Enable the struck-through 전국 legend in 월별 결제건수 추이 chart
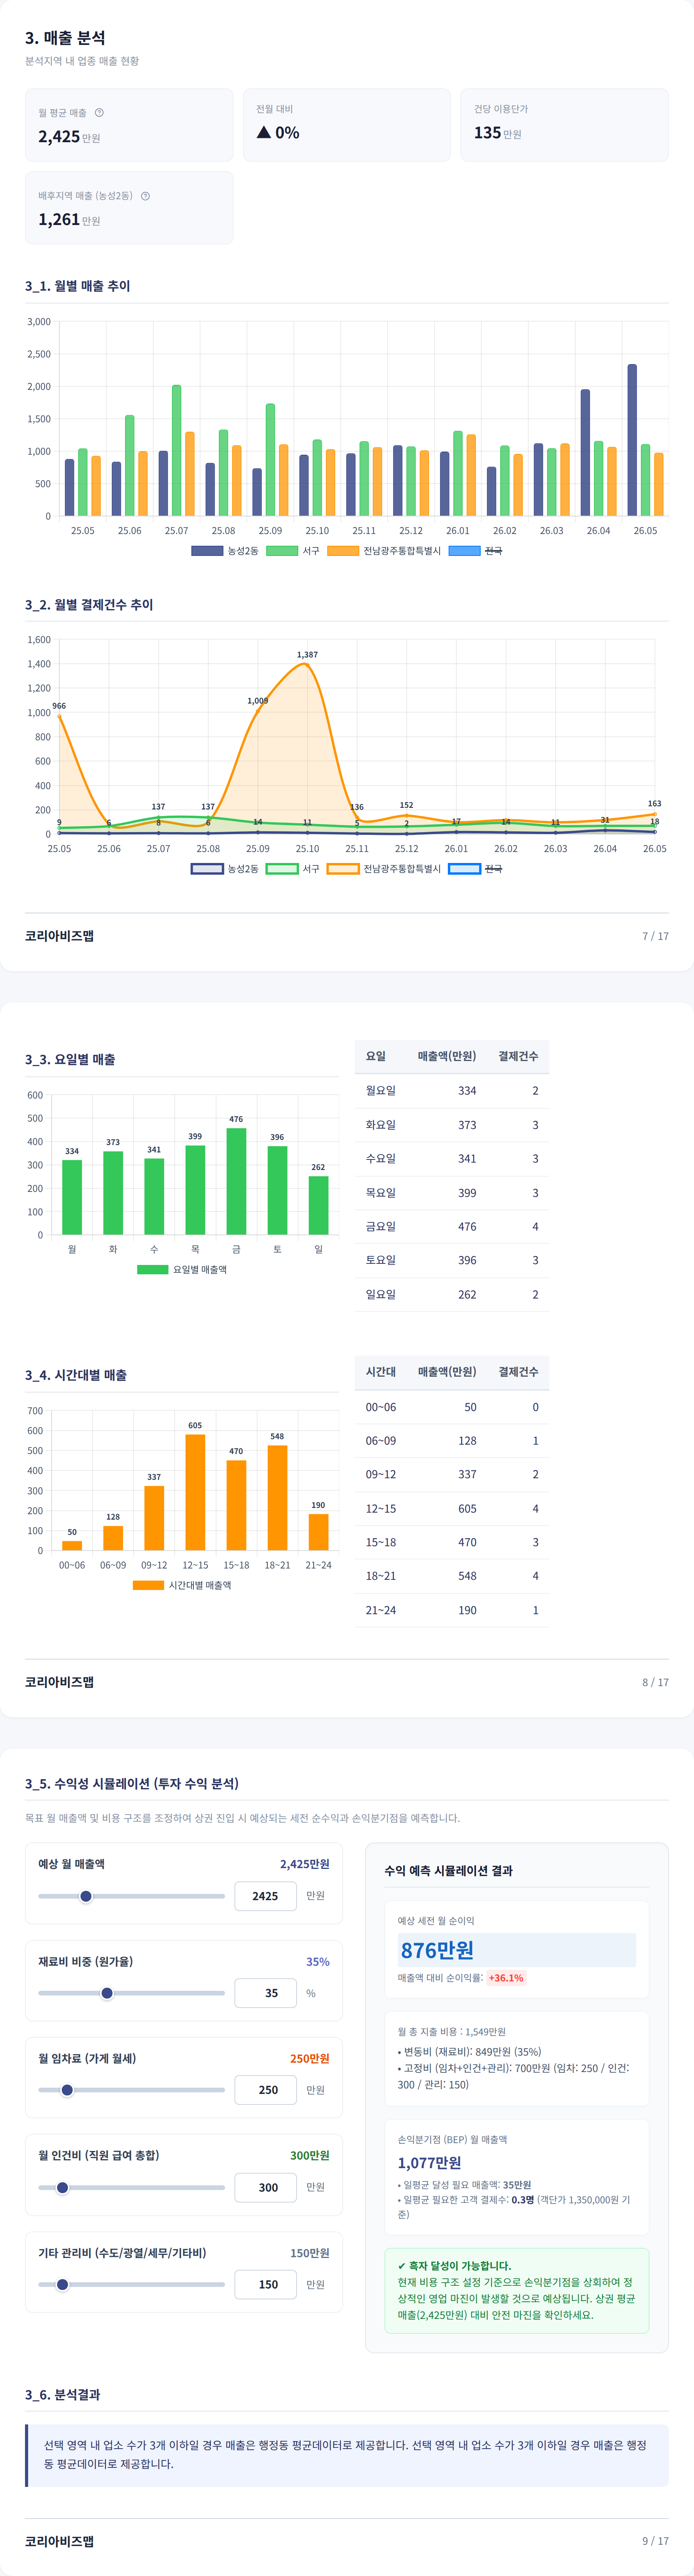 pyautogui.click(x=475, y=869)
